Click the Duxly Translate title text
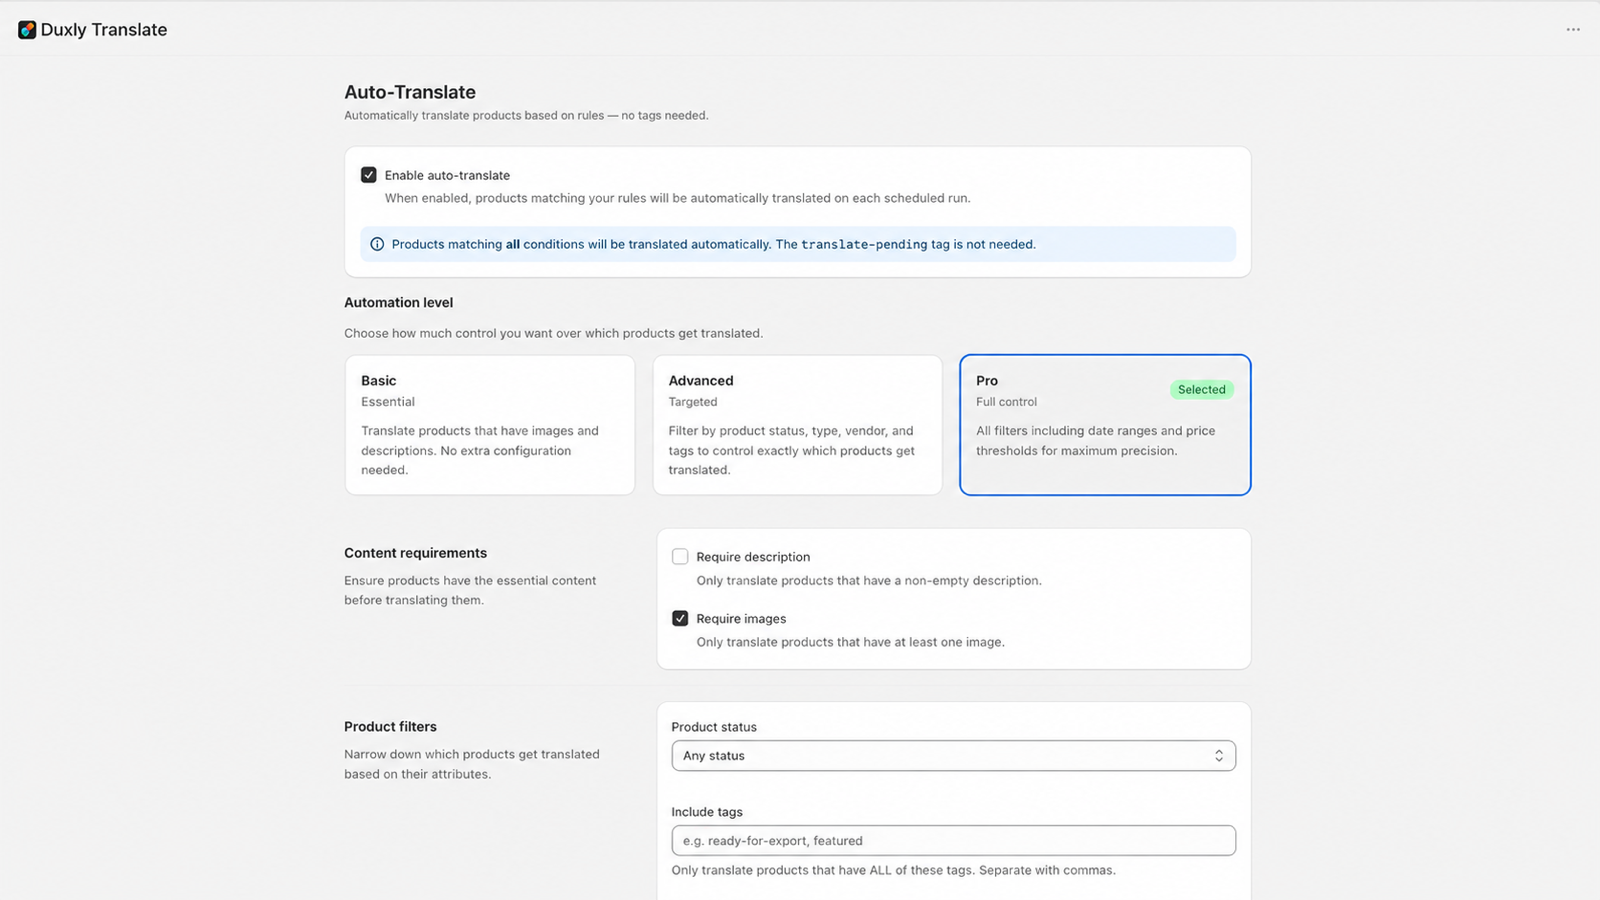The height and width of the screenshot is (900, 1600). (x=104, y=30)
